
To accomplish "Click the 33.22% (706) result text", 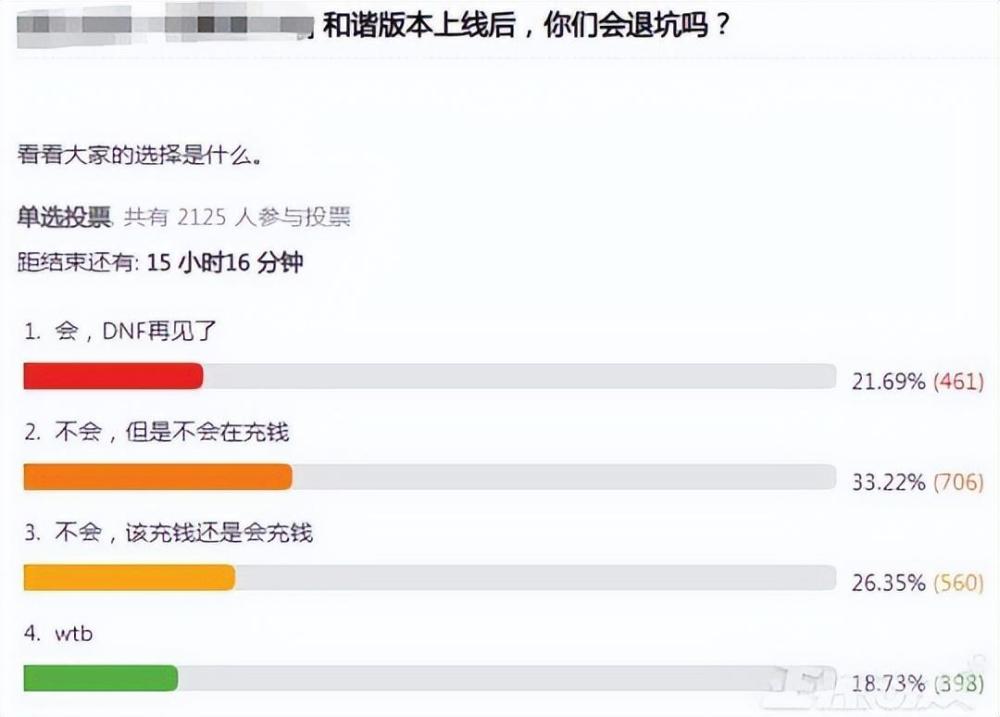I will pyautogui.click(x=918, y=482).
